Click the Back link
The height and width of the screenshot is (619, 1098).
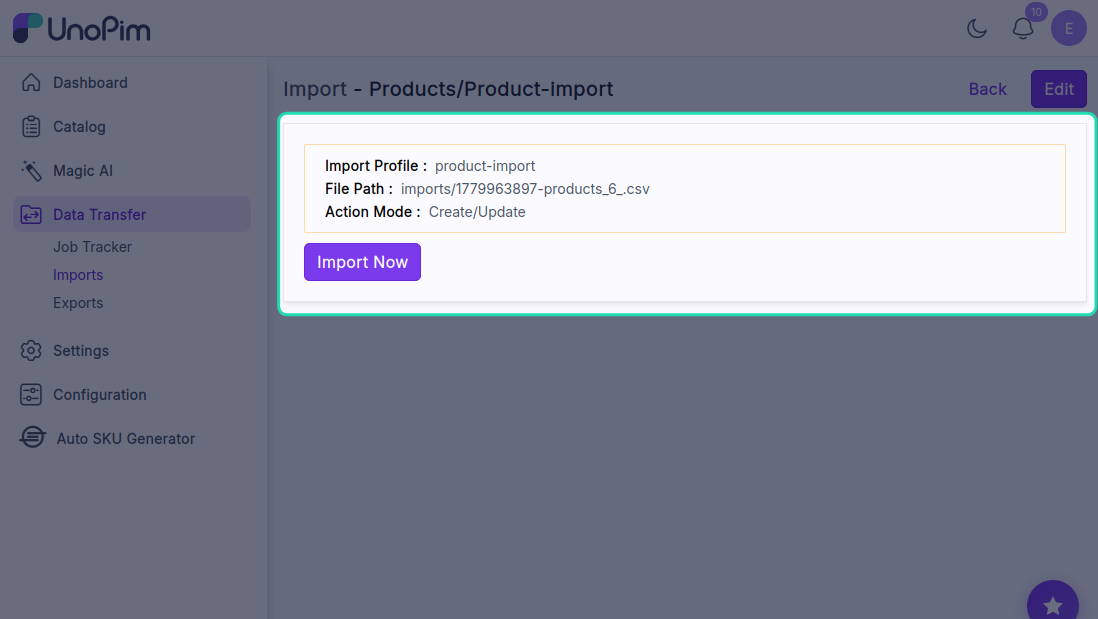click(x=987, y=89)
